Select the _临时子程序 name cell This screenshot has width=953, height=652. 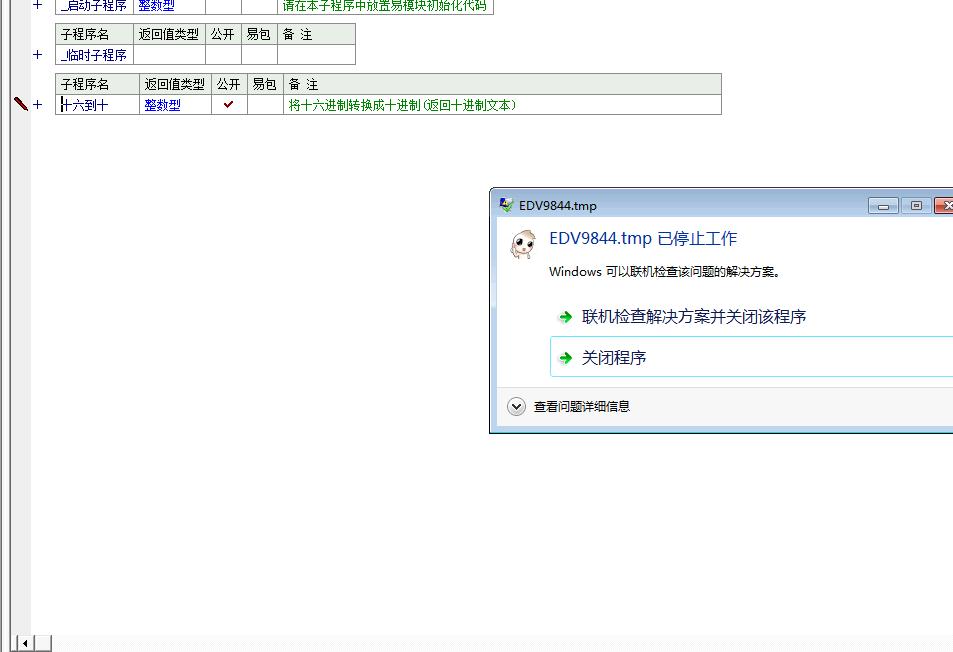(94, 55)
